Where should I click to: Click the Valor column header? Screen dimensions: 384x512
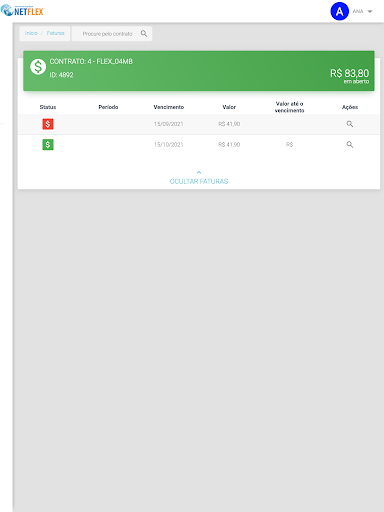point(229,107)
